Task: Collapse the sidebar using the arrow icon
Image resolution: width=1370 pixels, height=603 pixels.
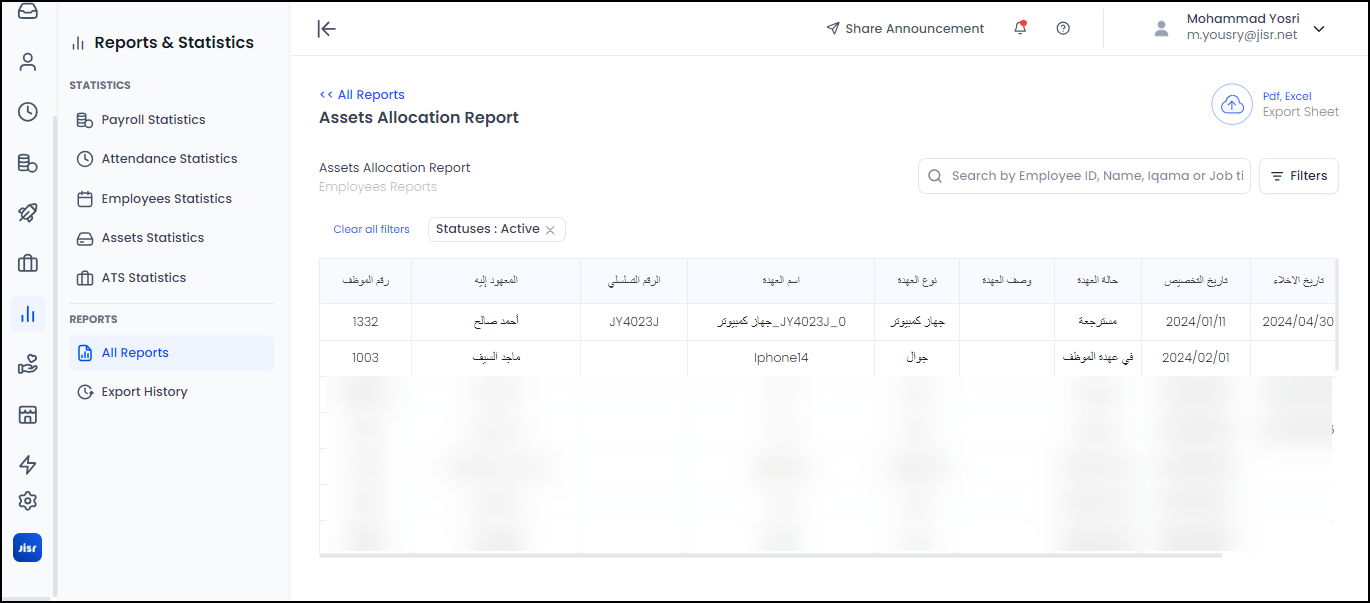Action: click(326, 29)
